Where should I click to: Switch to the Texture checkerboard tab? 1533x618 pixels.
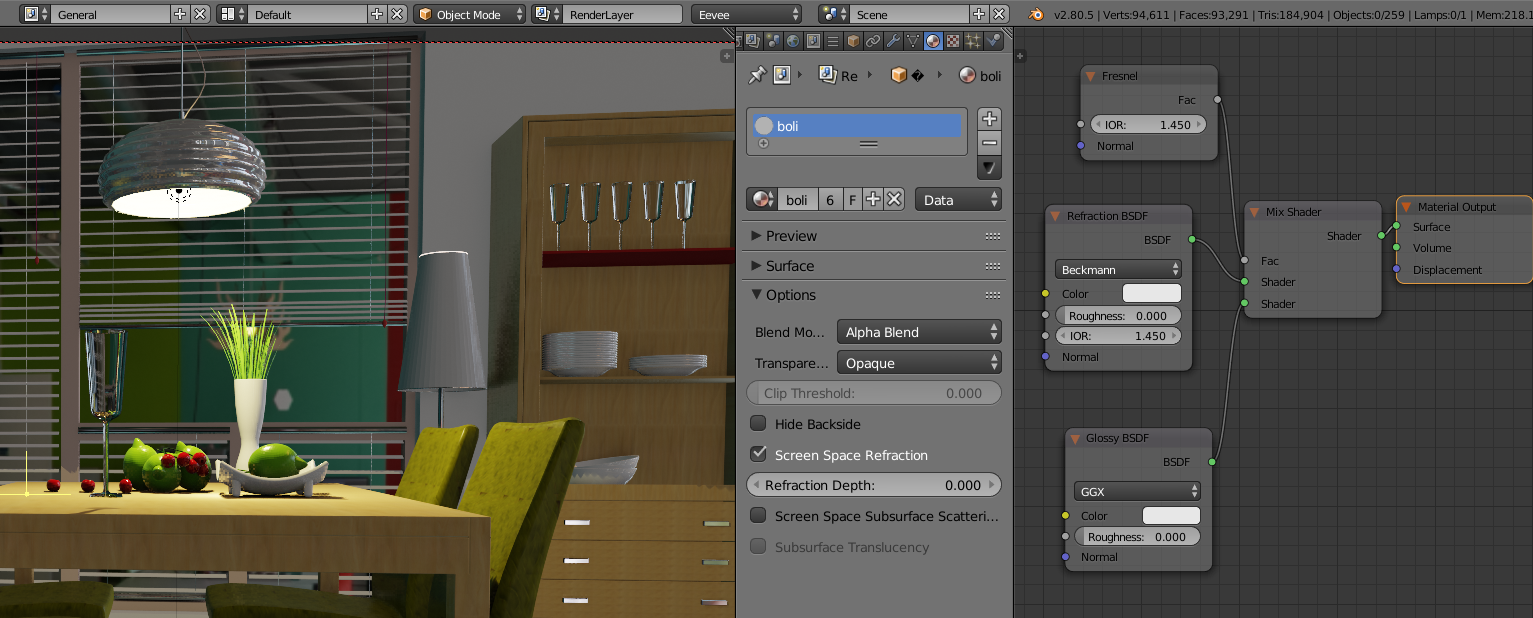point(953,41)
